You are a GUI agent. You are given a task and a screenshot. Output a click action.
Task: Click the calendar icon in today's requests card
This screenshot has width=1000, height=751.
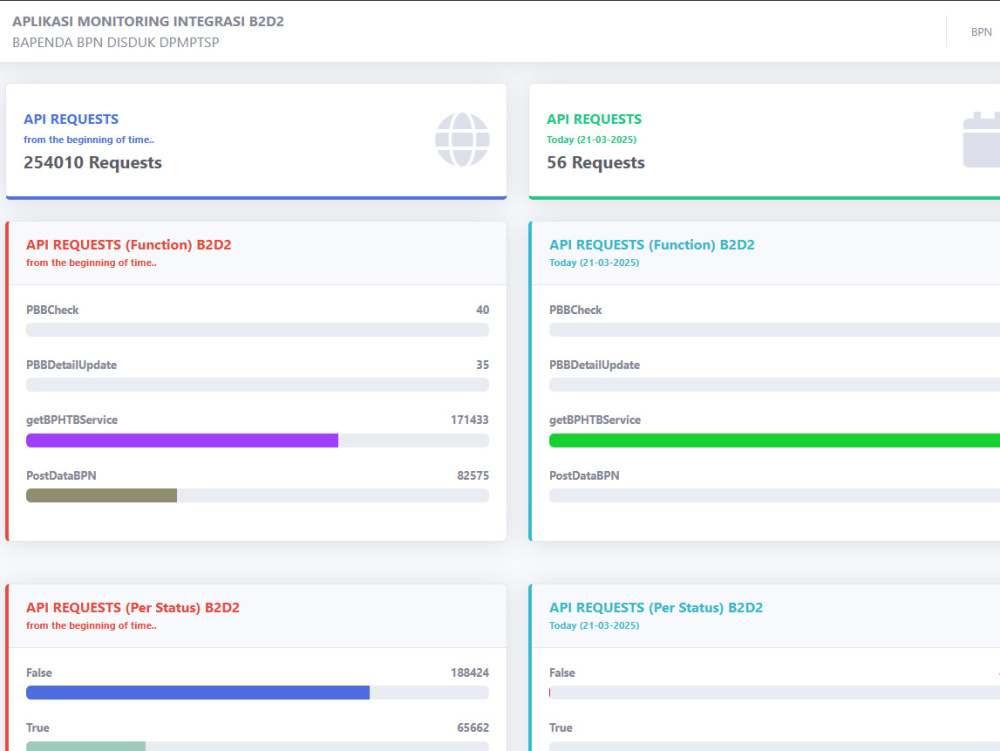click(x=982, y=140)
